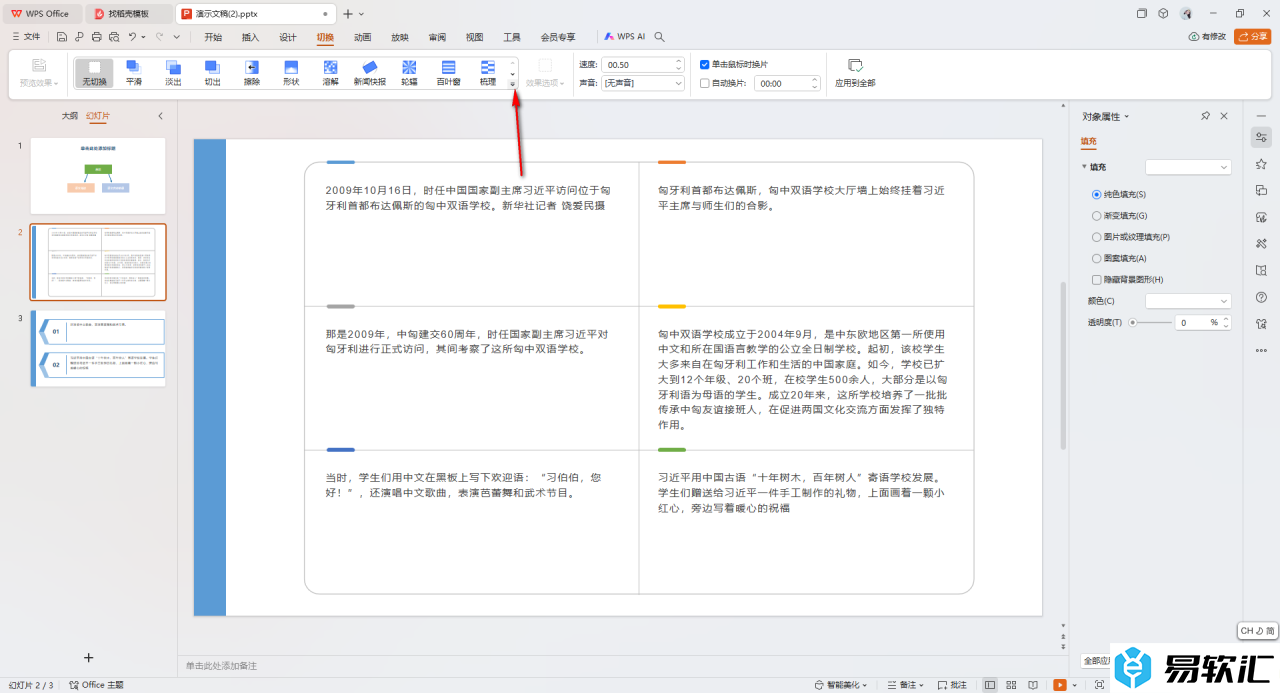This screenshot has height=693, width=1280.
Task: Switch to the 开始 ribbon tab
Action: (213, 37)
